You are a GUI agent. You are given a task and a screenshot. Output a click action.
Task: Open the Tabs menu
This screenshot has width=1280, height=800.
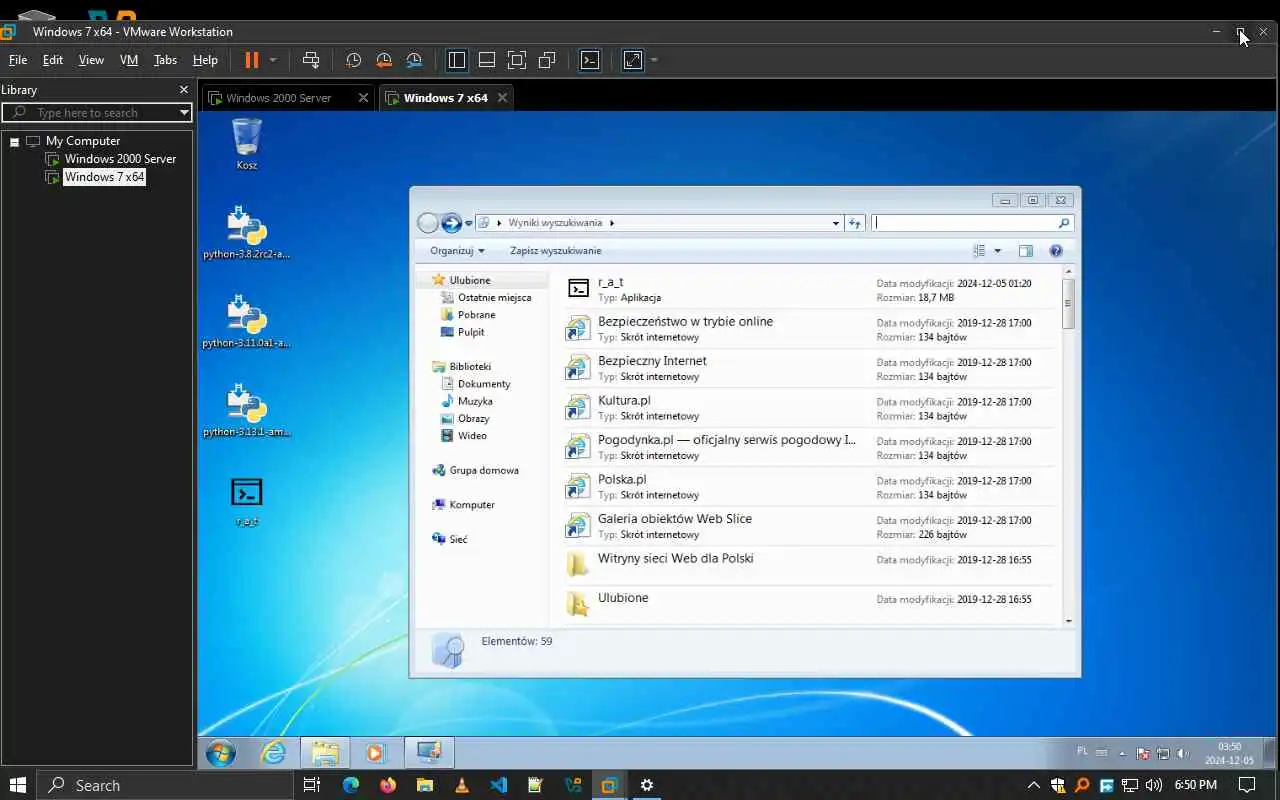point(165,60)
